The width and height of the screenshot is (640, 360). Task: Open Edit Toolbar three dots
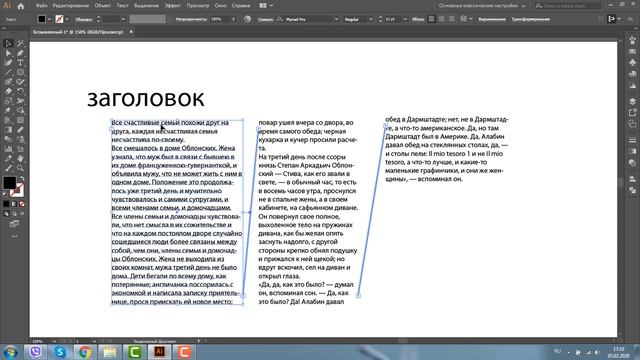pyautogui.click(x=14, y=236)
